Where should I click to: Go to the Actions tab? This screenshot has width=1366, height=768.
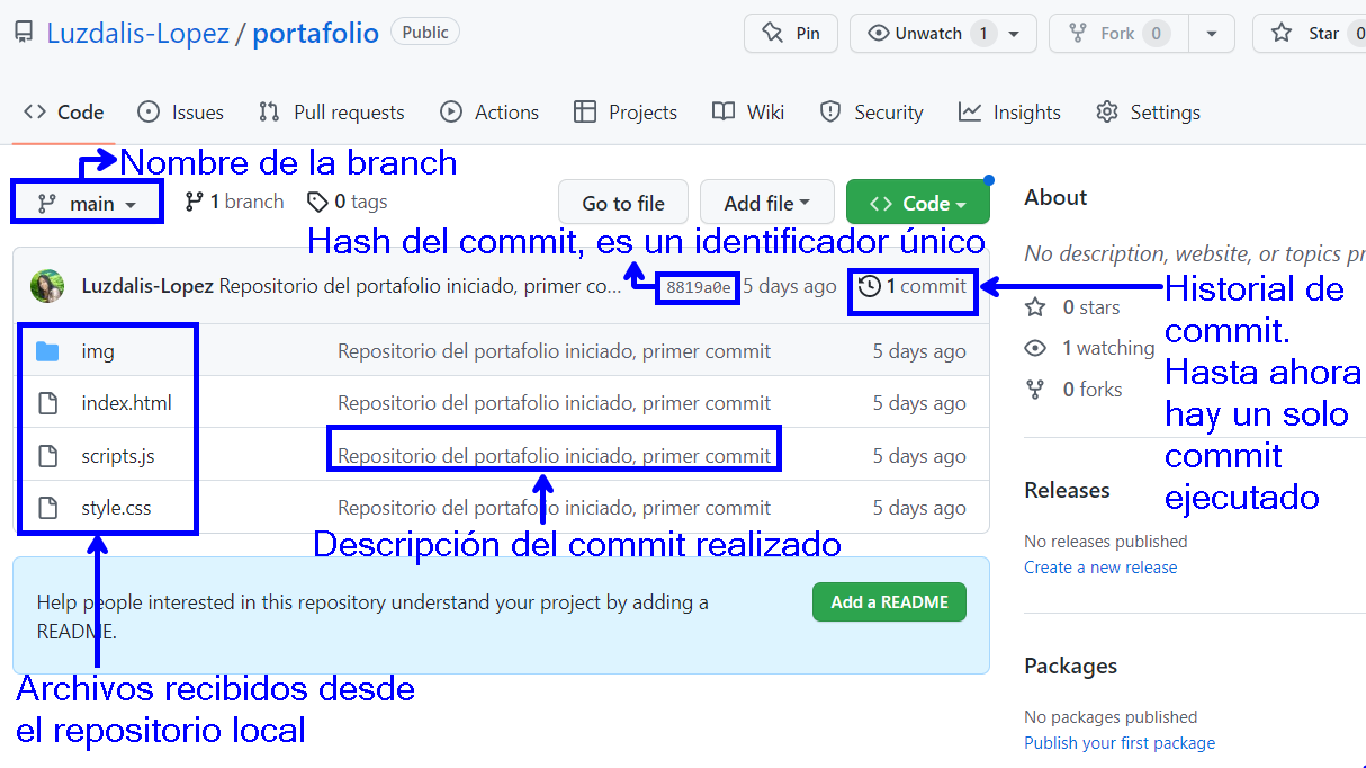(x=490, y=112)
